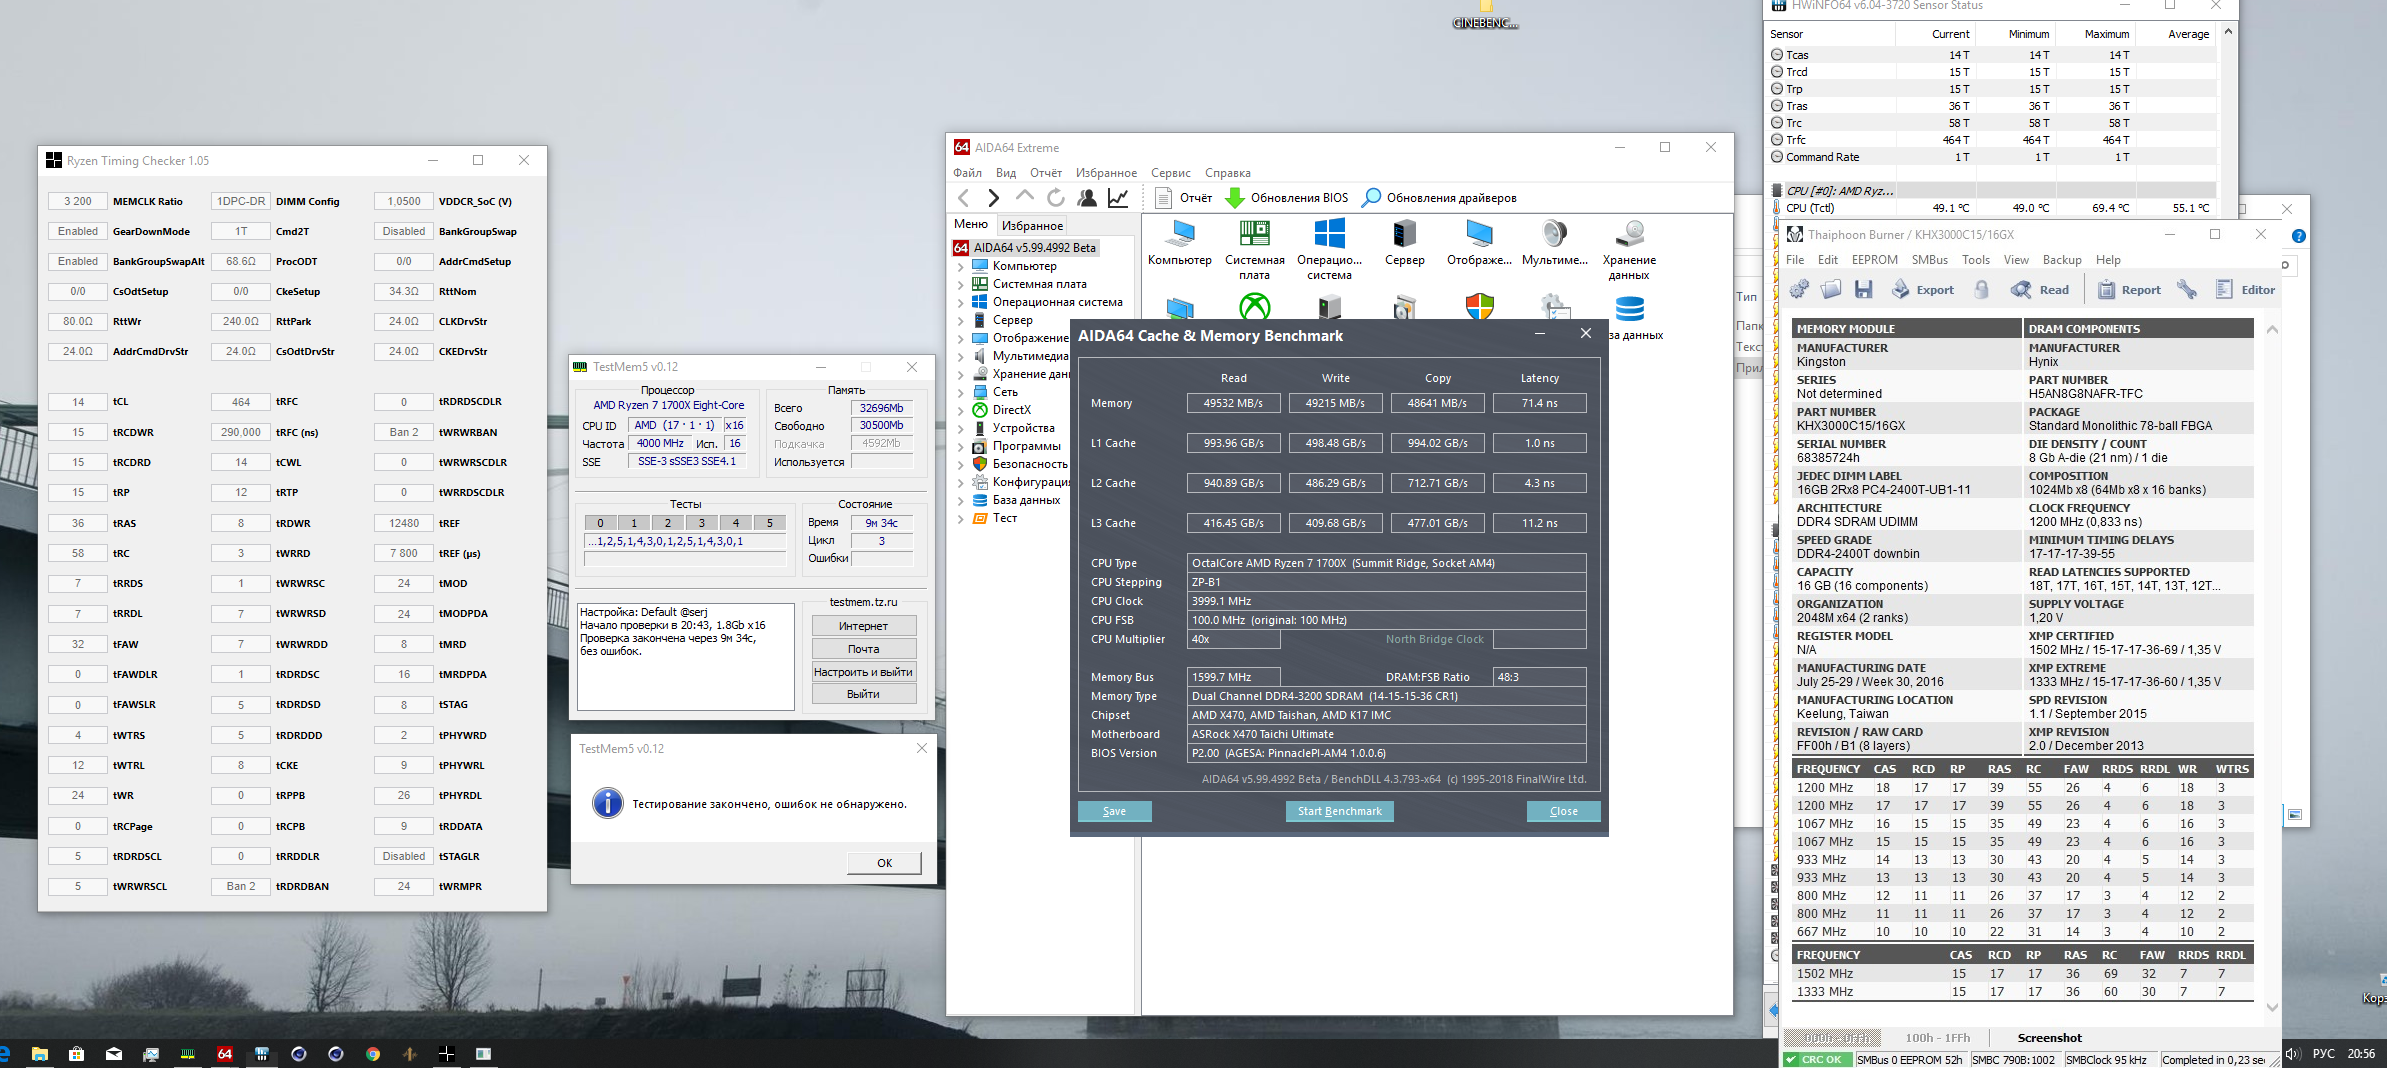2387x1068 pixels.
Task: Open the Файл menu in AIDA64
Action: coord(967,173)
